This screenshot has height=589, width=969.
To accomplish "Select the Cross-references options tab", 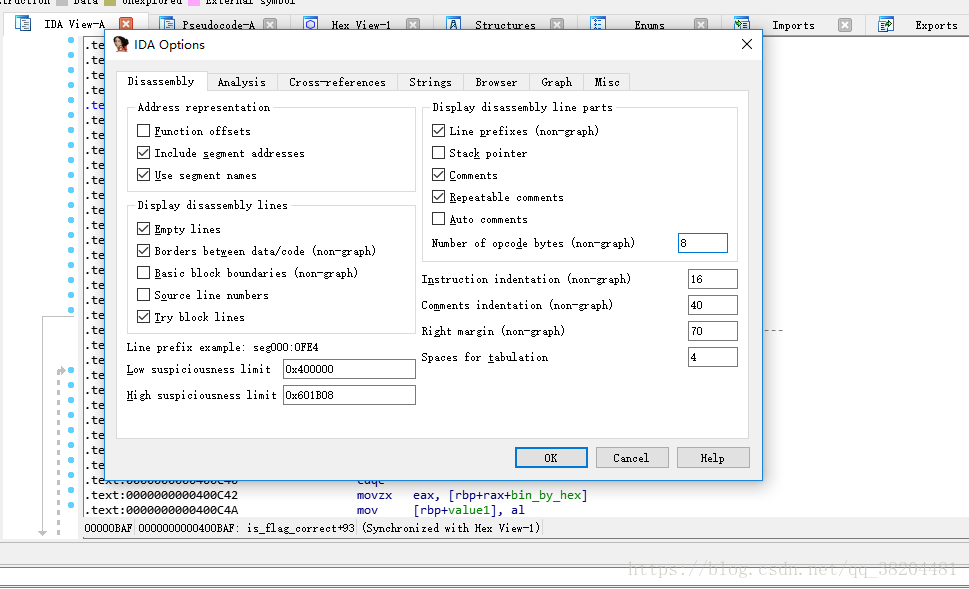I will tap(337, 82).
